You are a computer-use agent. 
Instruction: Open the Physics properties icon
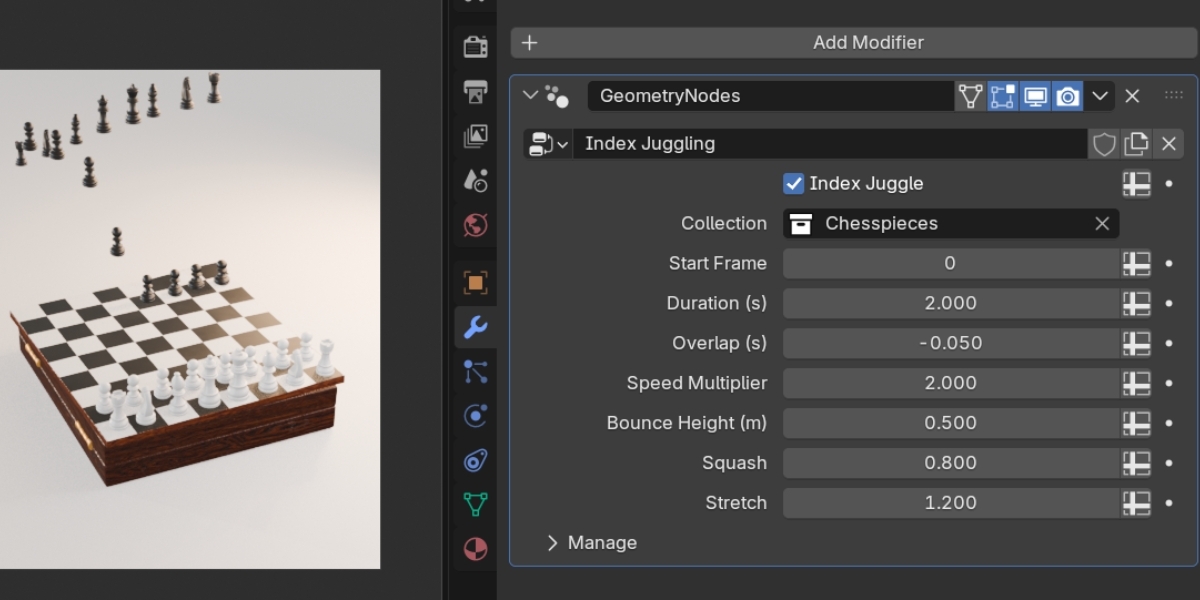(476, 416)
